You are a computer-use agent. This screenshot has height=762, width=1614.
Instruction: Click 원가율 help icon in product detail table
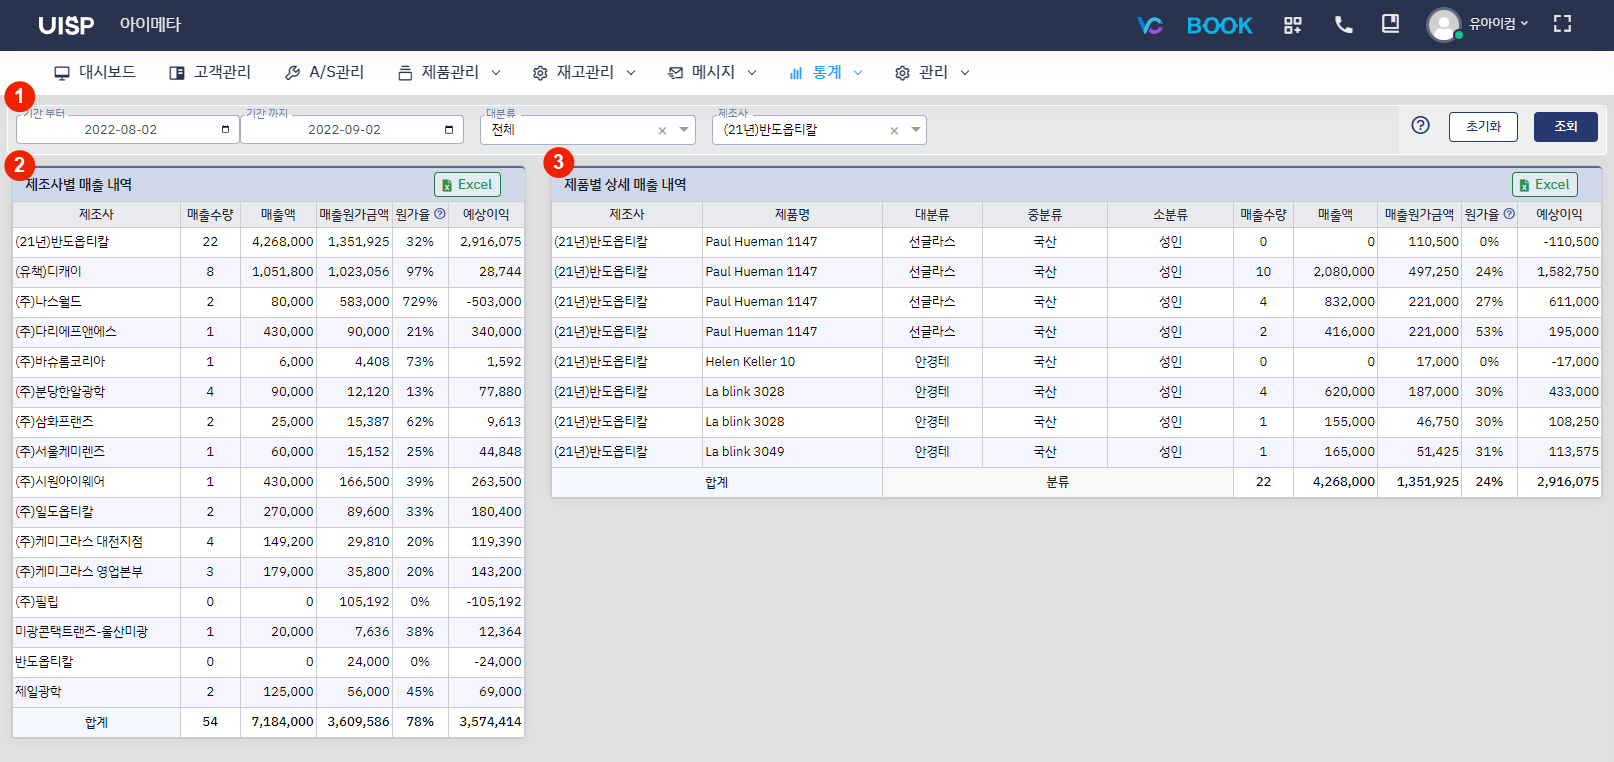point(1509,214)
